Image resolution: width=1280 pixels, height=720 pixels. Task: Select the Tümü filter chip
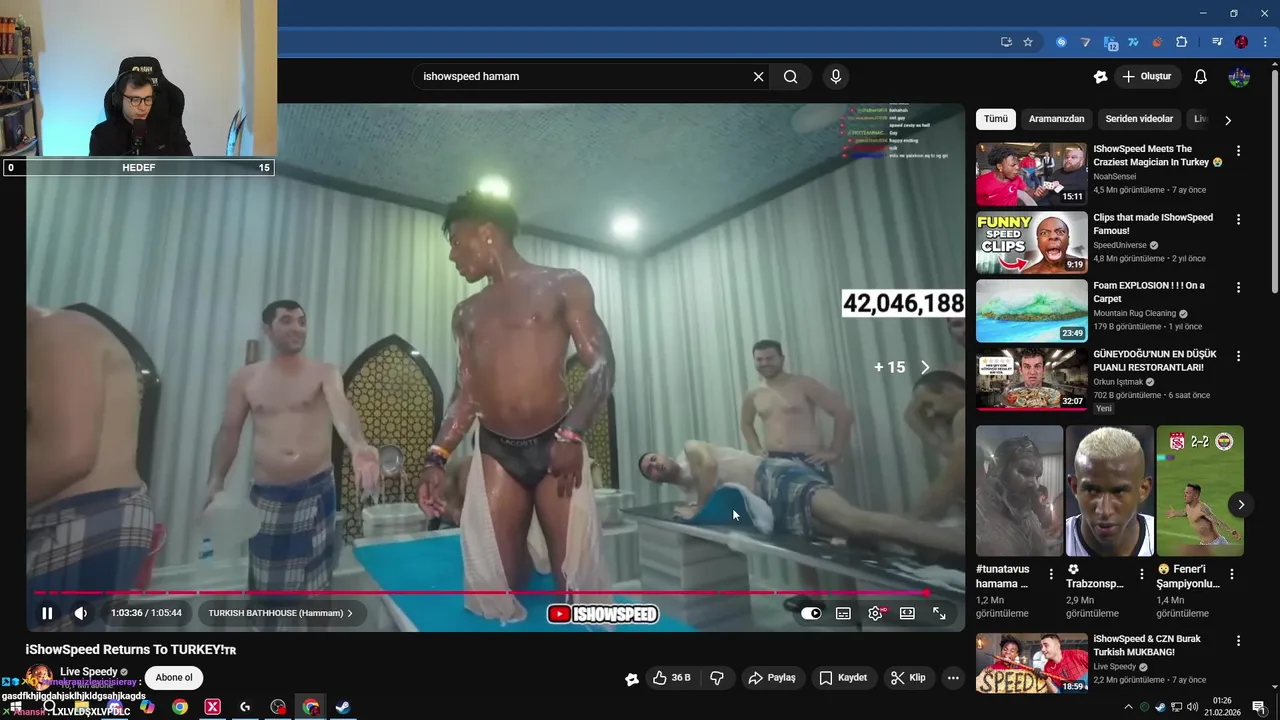(x=996, y=119)
